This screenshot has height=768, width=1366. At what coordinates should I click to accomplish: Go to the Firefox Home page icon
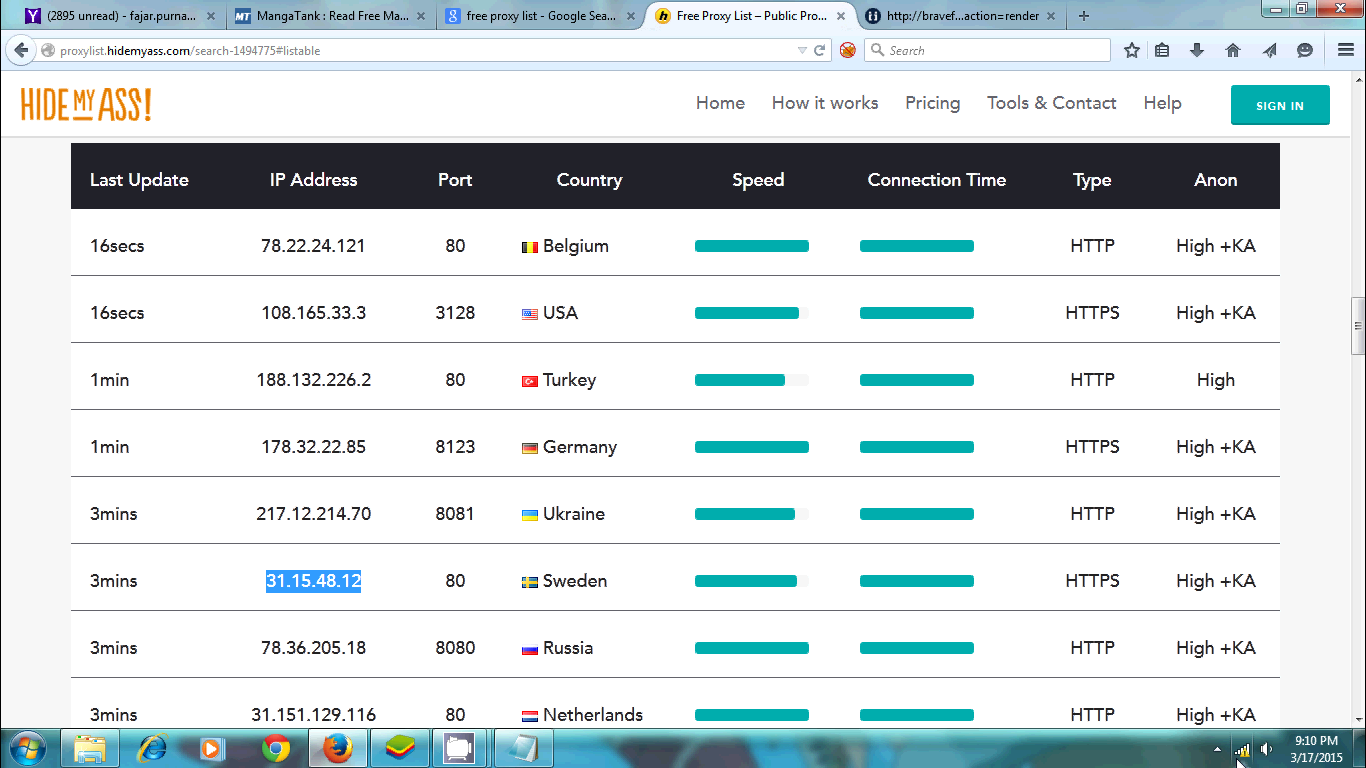1233,50
